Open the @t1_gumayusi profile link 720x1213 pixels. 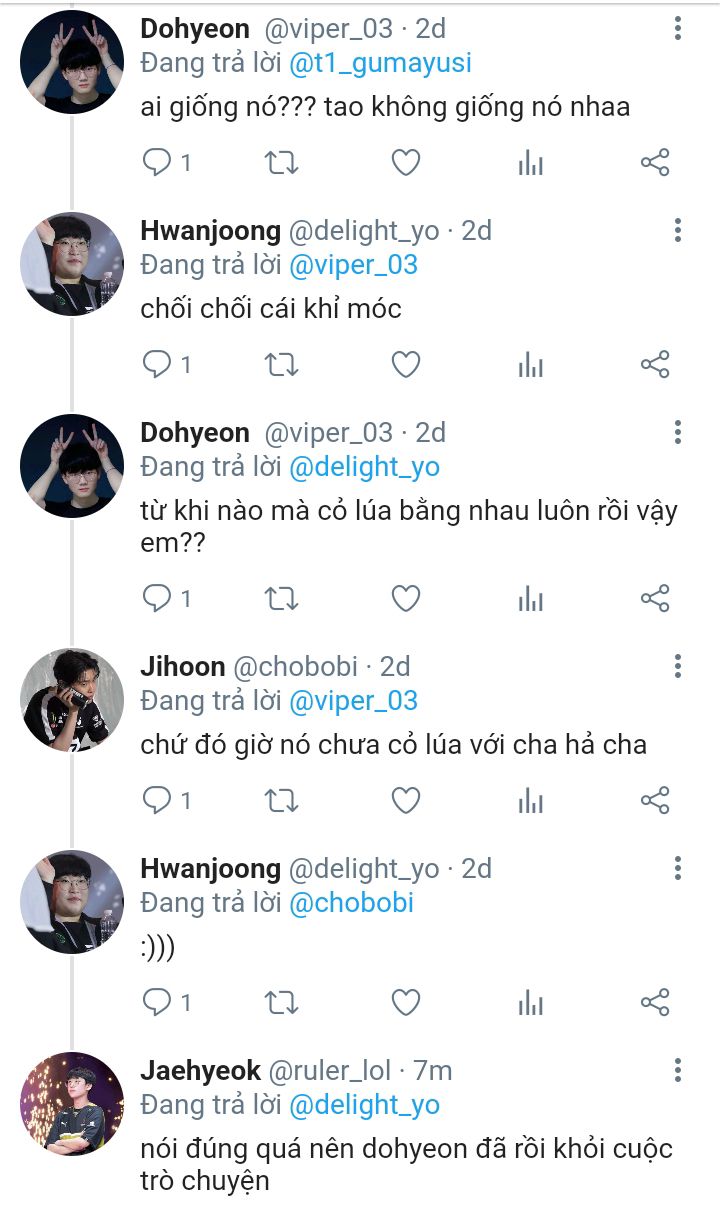pos(381,63)
